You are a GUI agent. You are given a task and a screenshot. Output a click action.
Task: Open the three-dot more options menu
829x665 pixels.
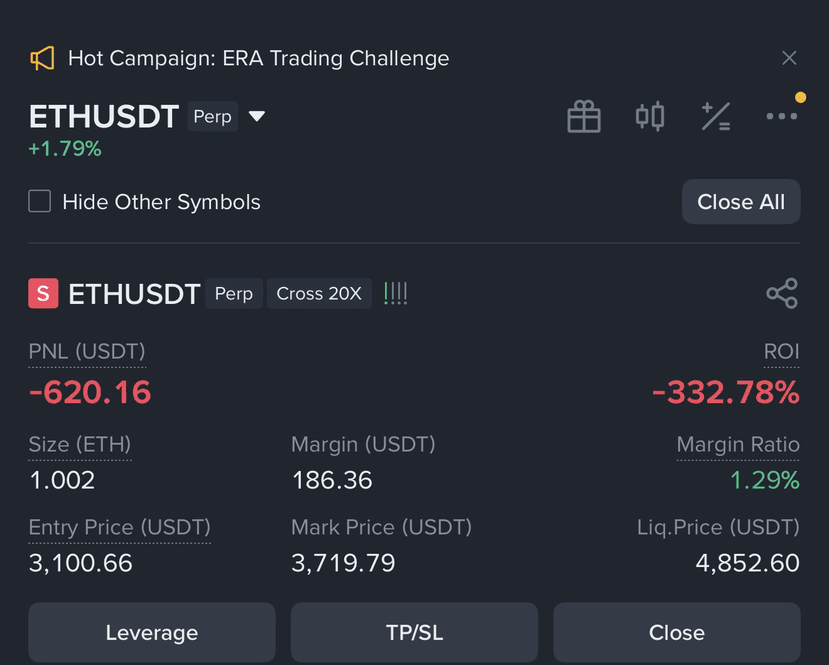click(x=781, y=116)
